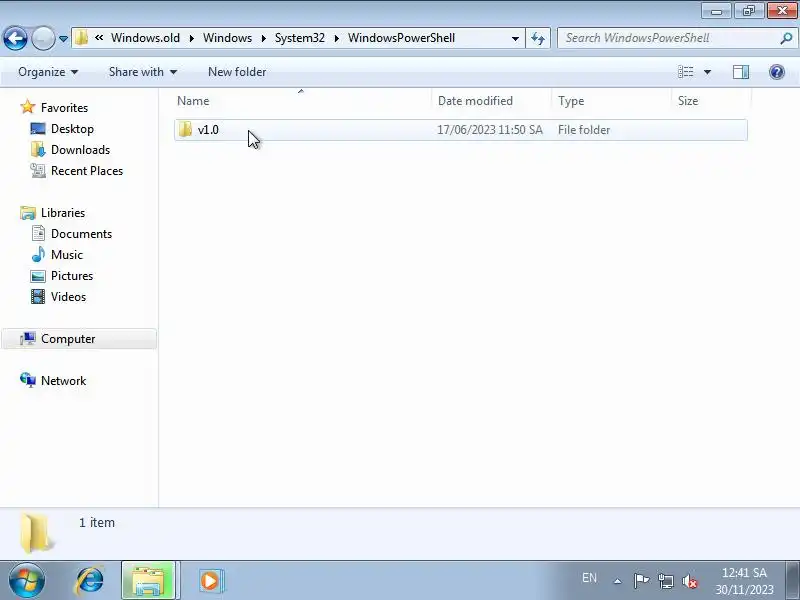Click the Show desktop strip
This screenshot has width=800, height=600.
coord(793,581)
